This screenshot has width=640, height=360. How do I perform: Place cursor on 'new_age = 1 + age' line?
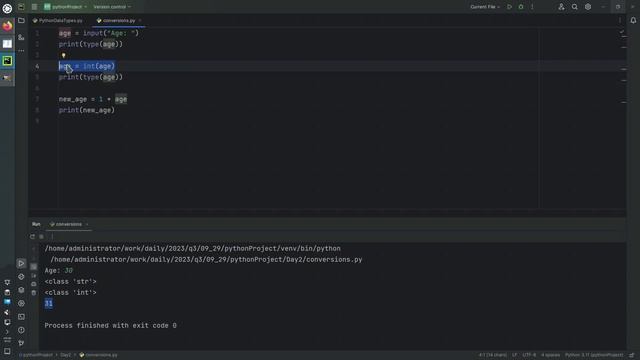[93, 99]
